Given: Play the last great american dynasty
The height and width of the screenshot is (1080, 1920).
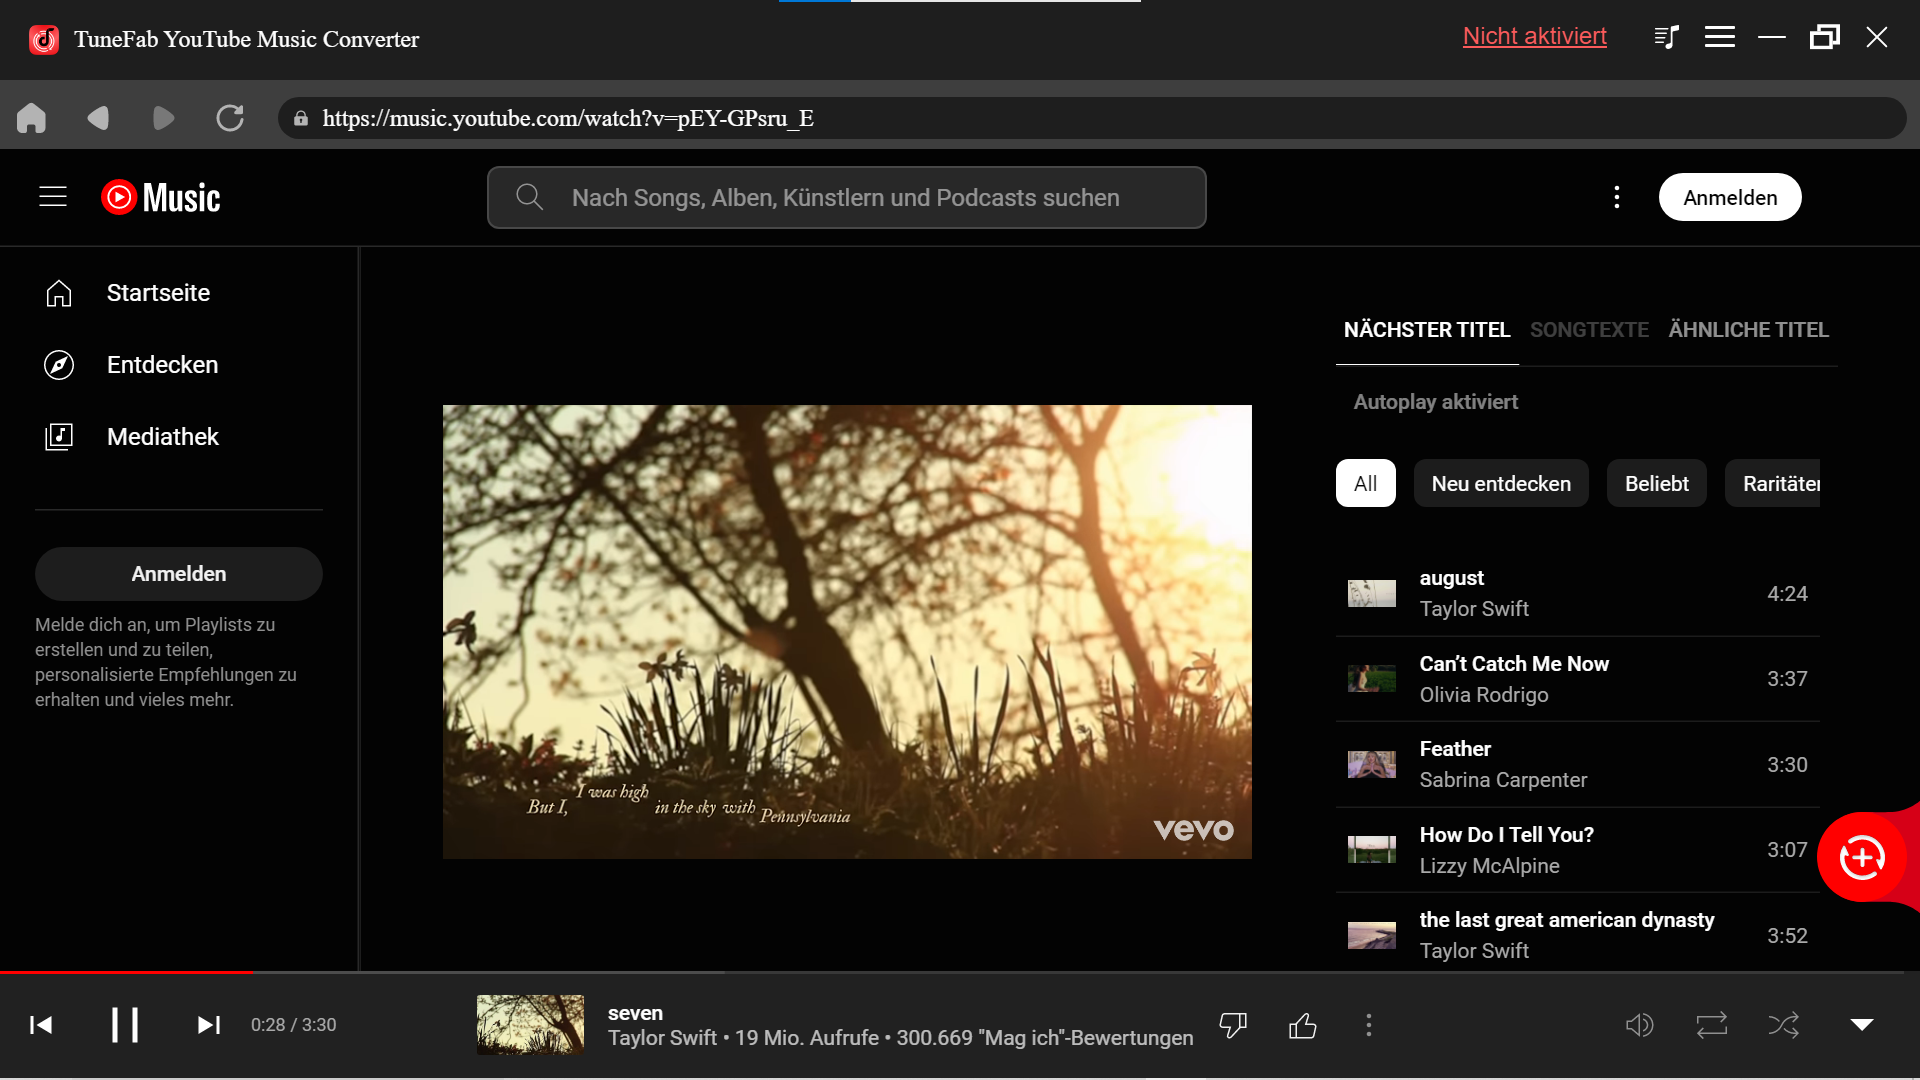Looking at the screenshot, I should click(1577, 935).
